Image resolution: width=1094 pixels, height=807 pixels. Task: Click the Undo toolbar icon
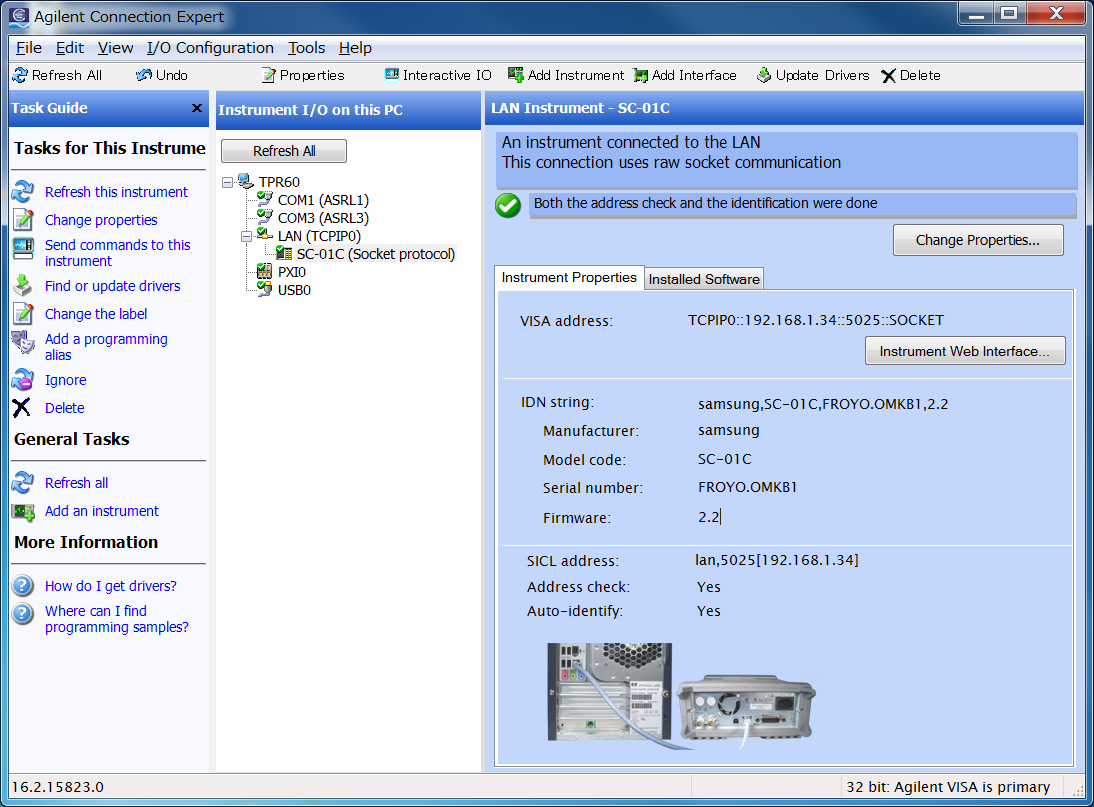(144, 75)
